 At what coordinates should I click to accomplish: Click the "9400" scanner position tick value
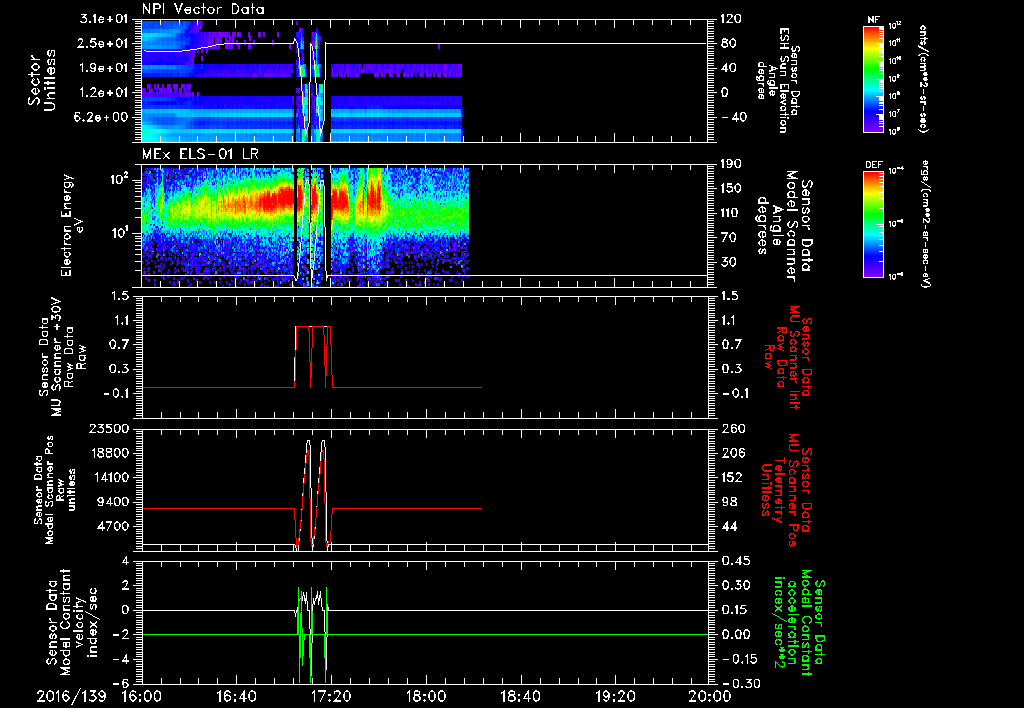point(113,502)
